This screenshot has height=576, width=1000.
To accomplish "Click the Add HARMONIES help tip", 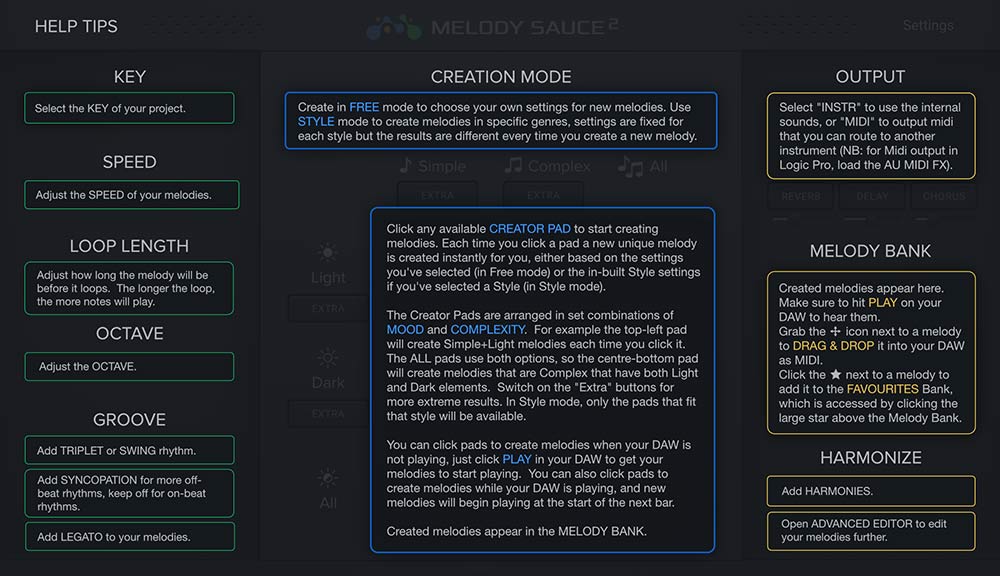I will (871, 491).
